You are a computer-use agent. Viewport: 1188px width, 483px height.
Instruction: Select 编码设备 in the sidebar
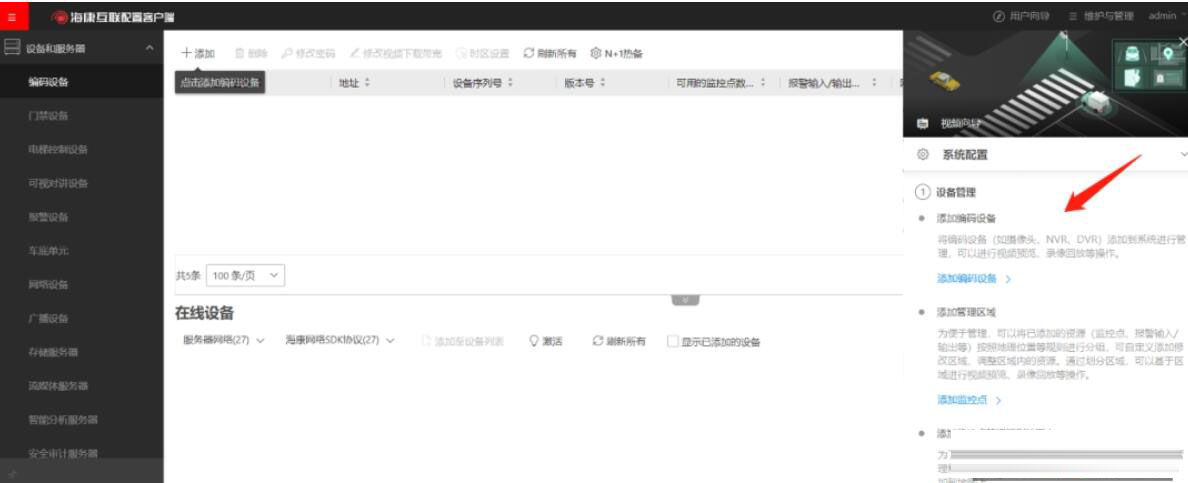(x=82, y=82)
